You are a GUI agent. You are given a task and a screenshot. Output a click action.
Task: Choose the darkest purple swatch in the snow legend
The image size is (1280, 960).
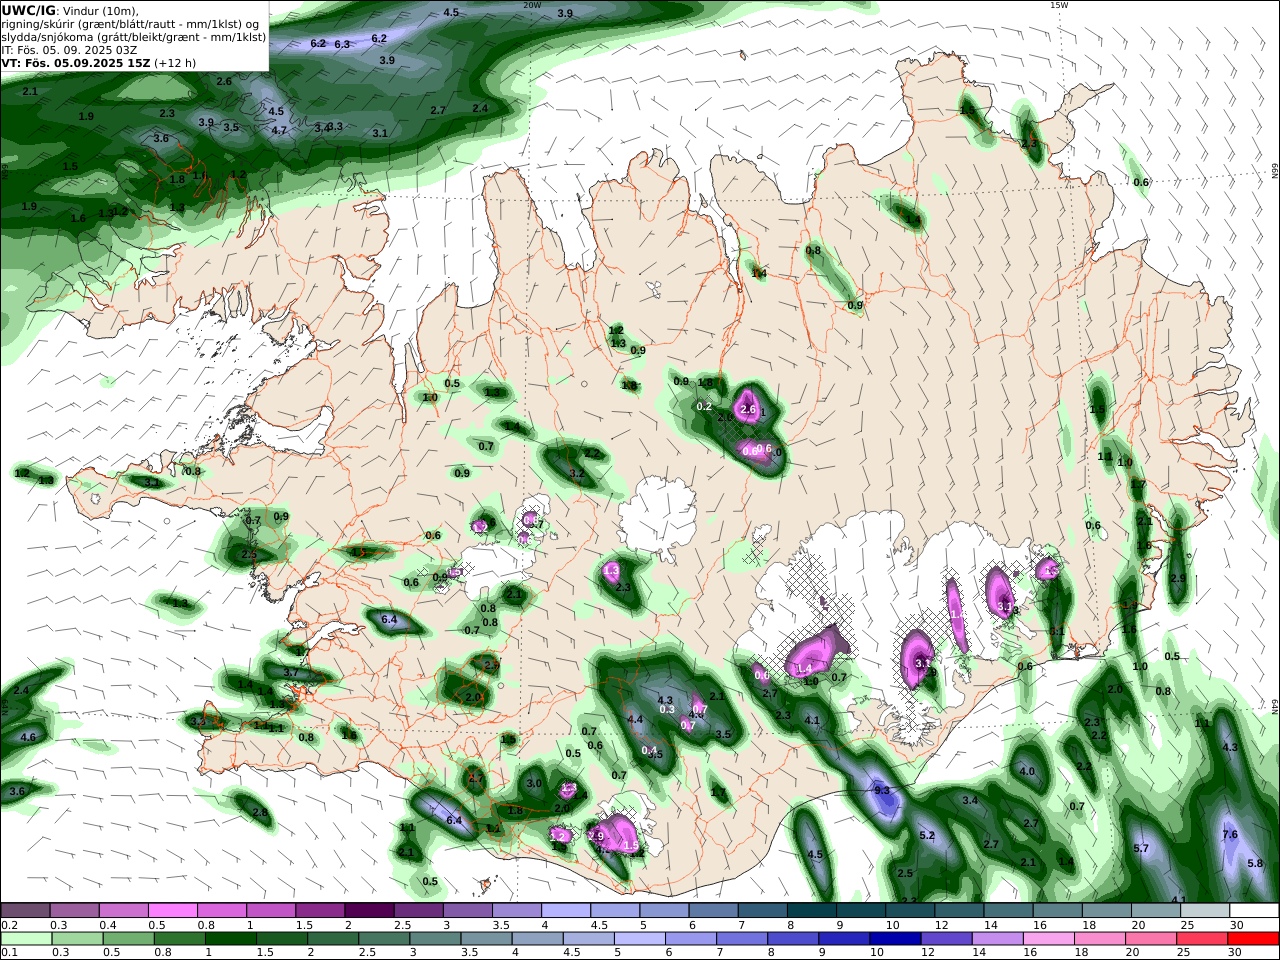point(368,911)
